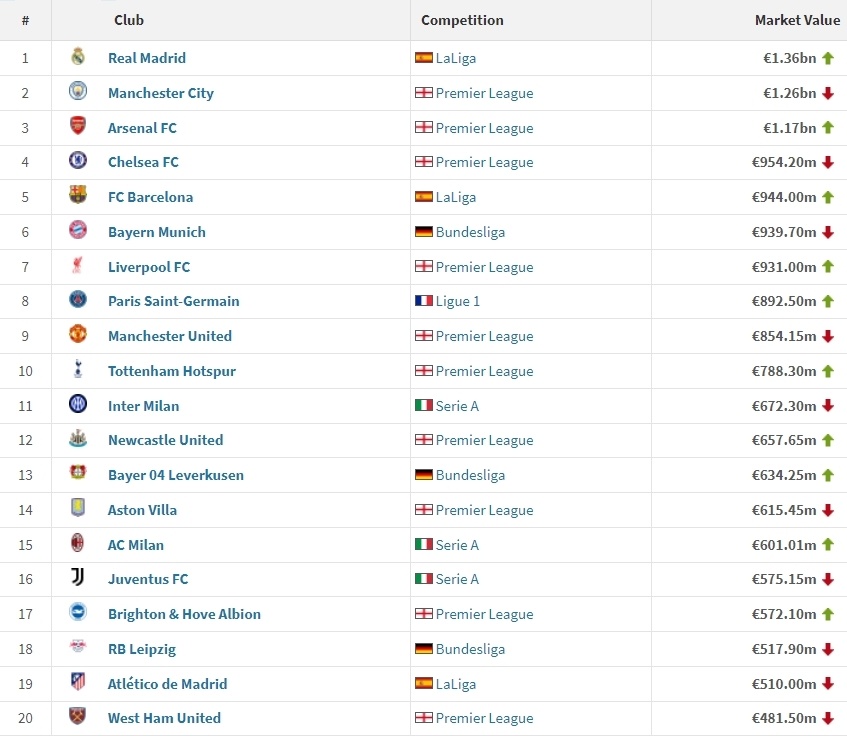Click the Inter Milan crest icon
Viewport: 847px width, 736px height.
click(x=78, y=405)
